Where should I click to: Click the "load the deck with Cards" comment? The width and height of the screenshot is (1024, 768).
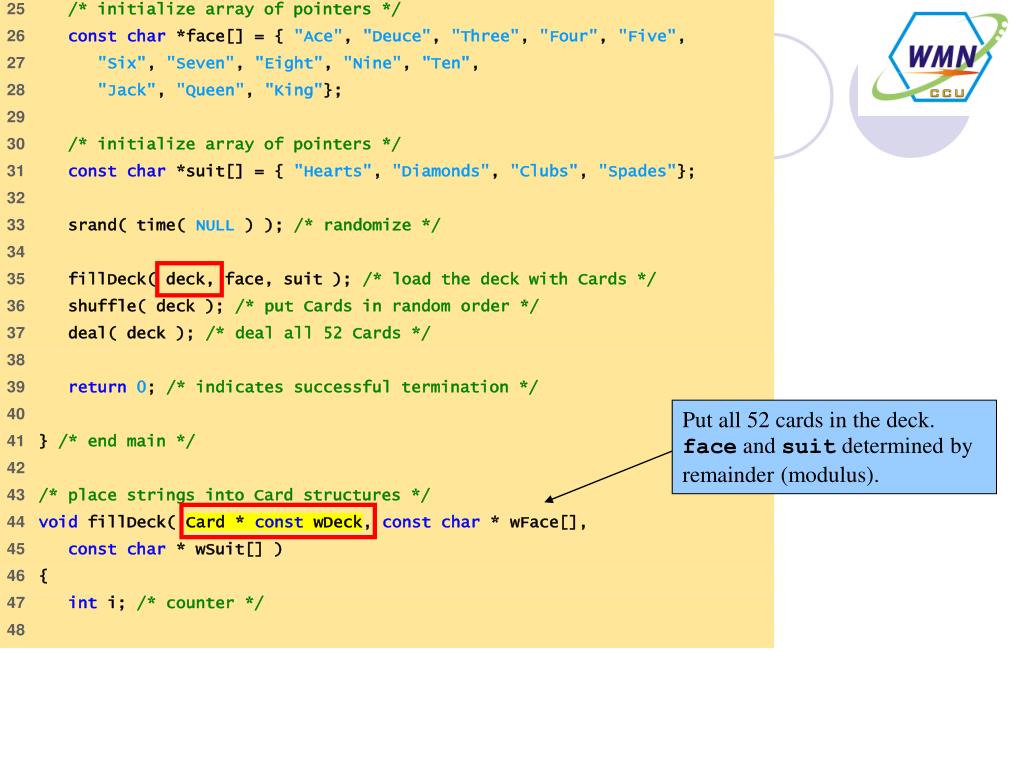(x=509, y=280)
